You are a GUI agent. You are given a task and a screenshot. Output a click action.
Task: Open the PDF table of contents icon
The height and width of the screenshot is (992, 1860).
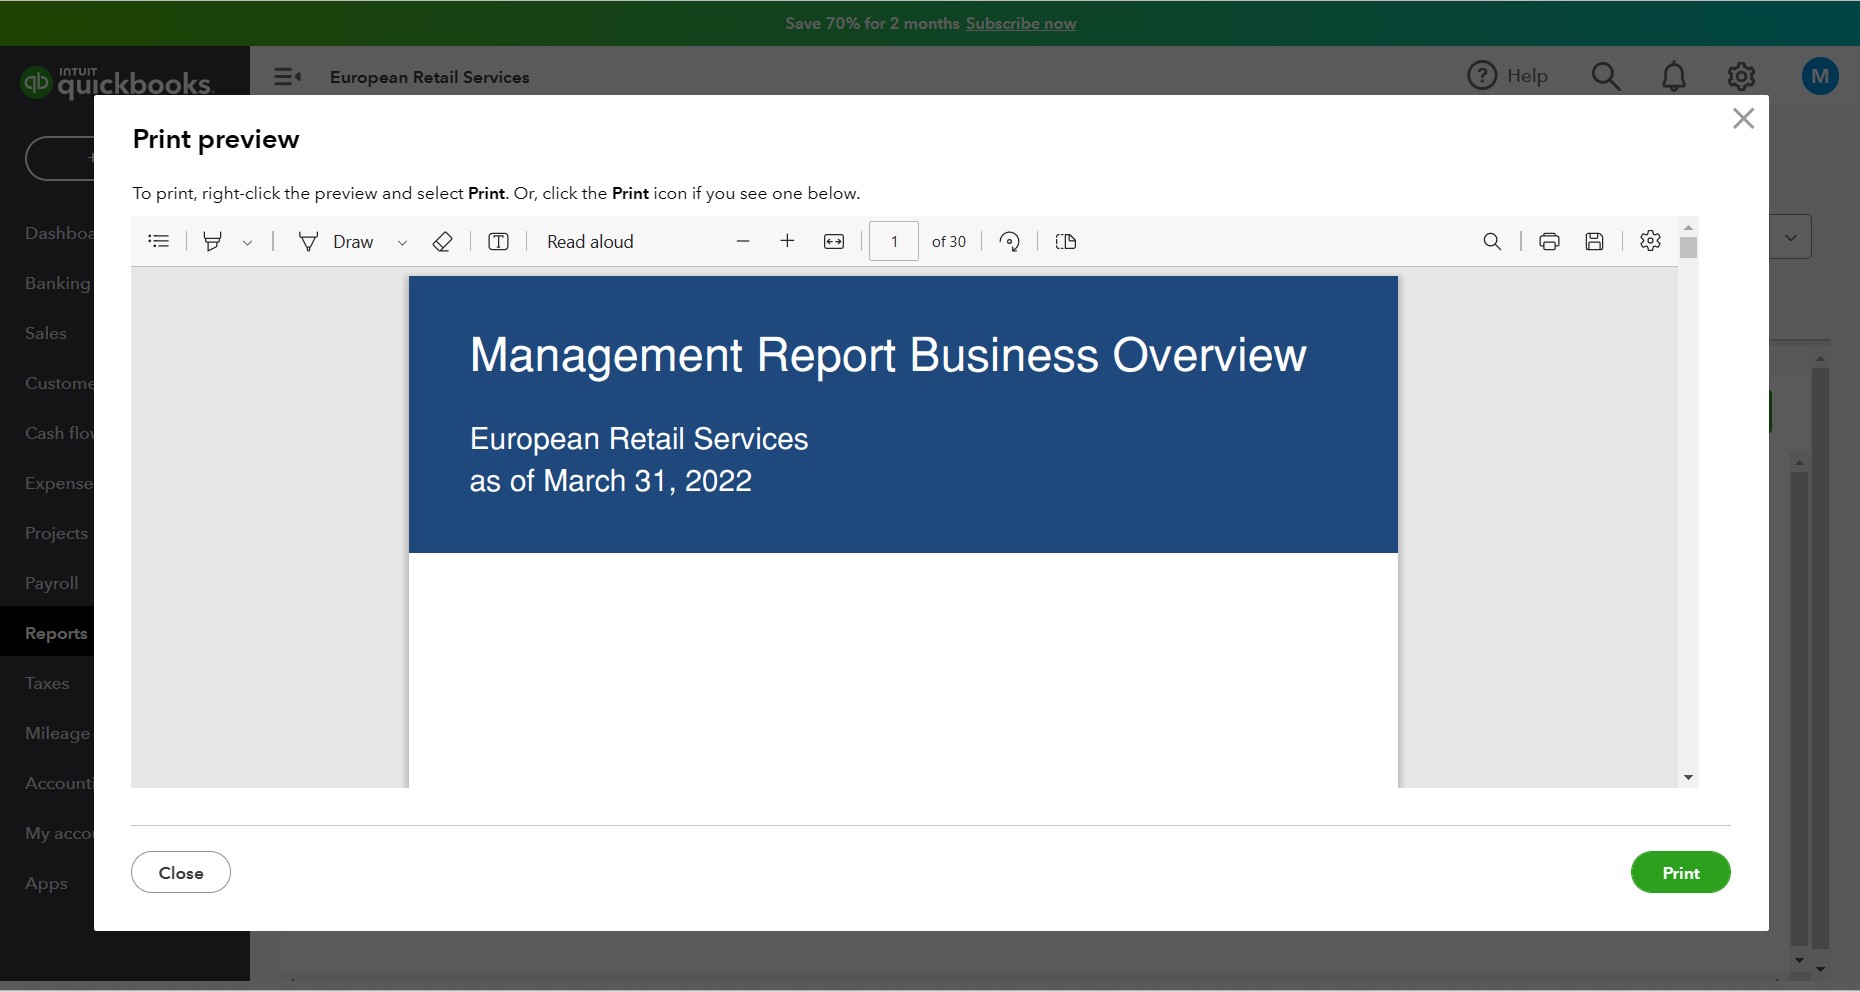click(159, 241)
